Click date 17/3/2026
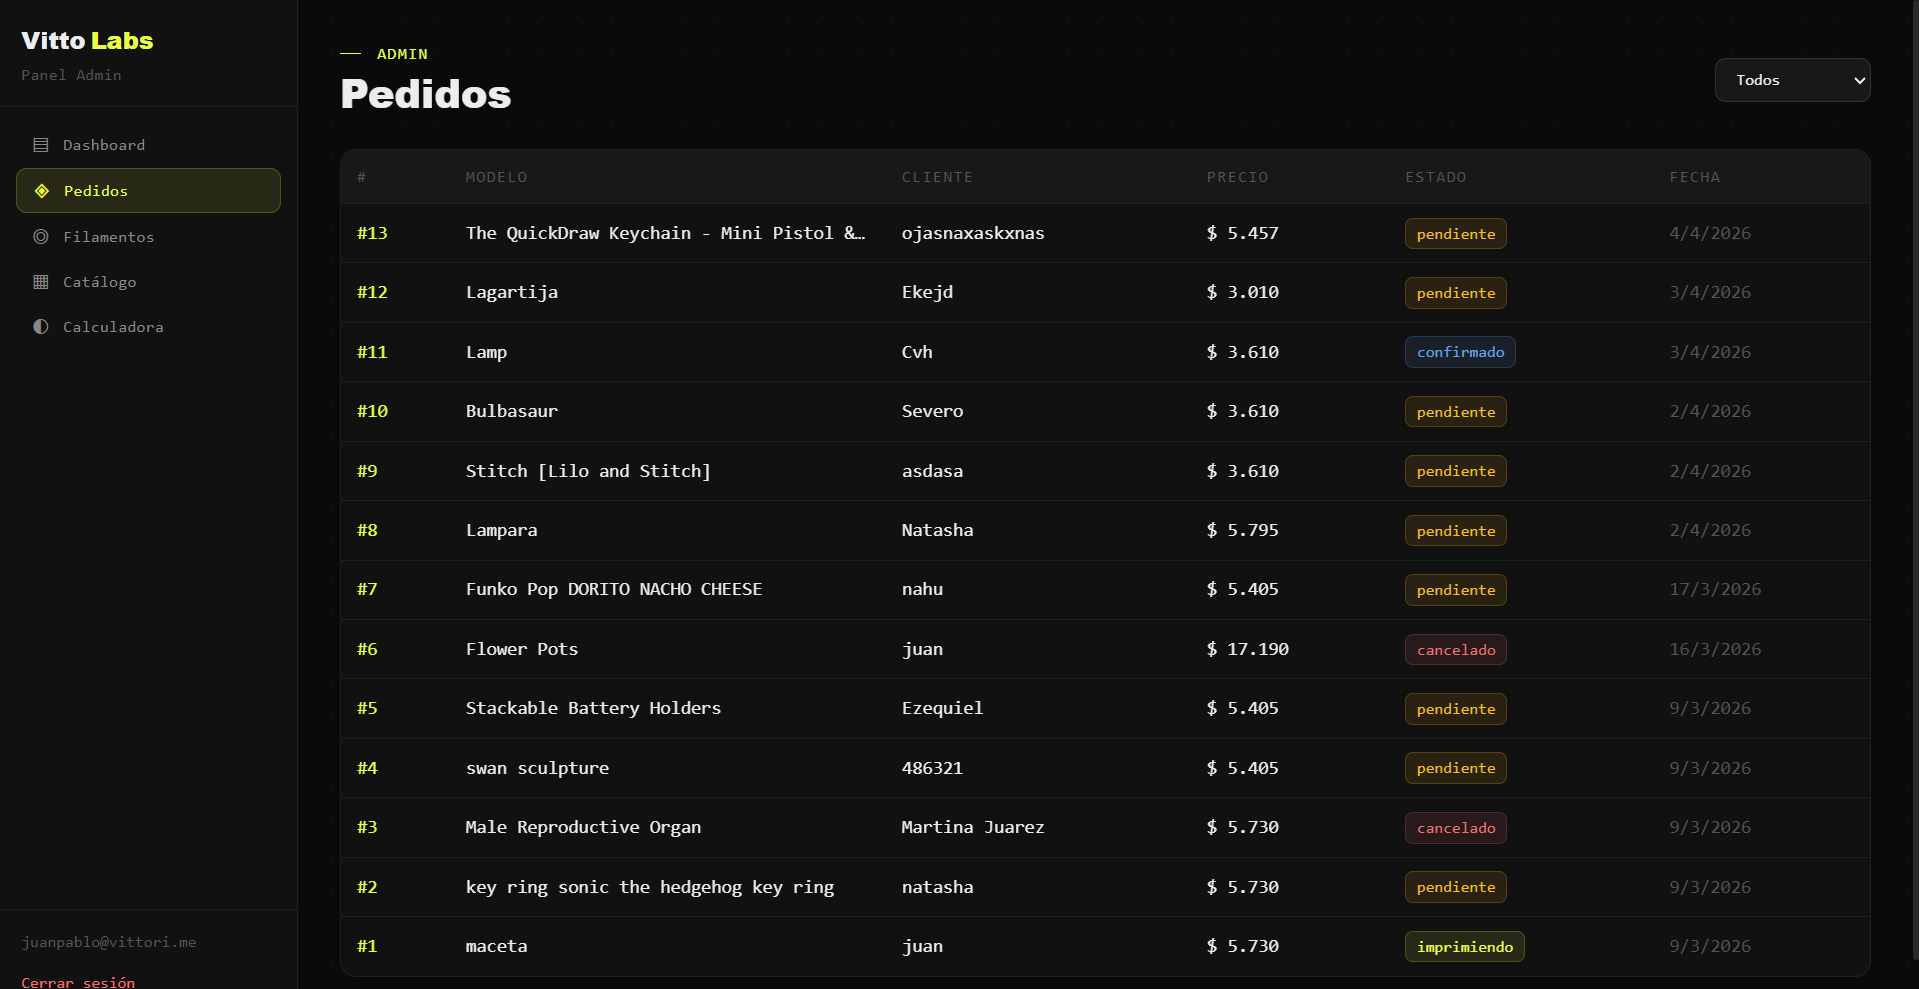This screenshot has width=1919, height=989. pyautogui.click(x=1715, y=589)
